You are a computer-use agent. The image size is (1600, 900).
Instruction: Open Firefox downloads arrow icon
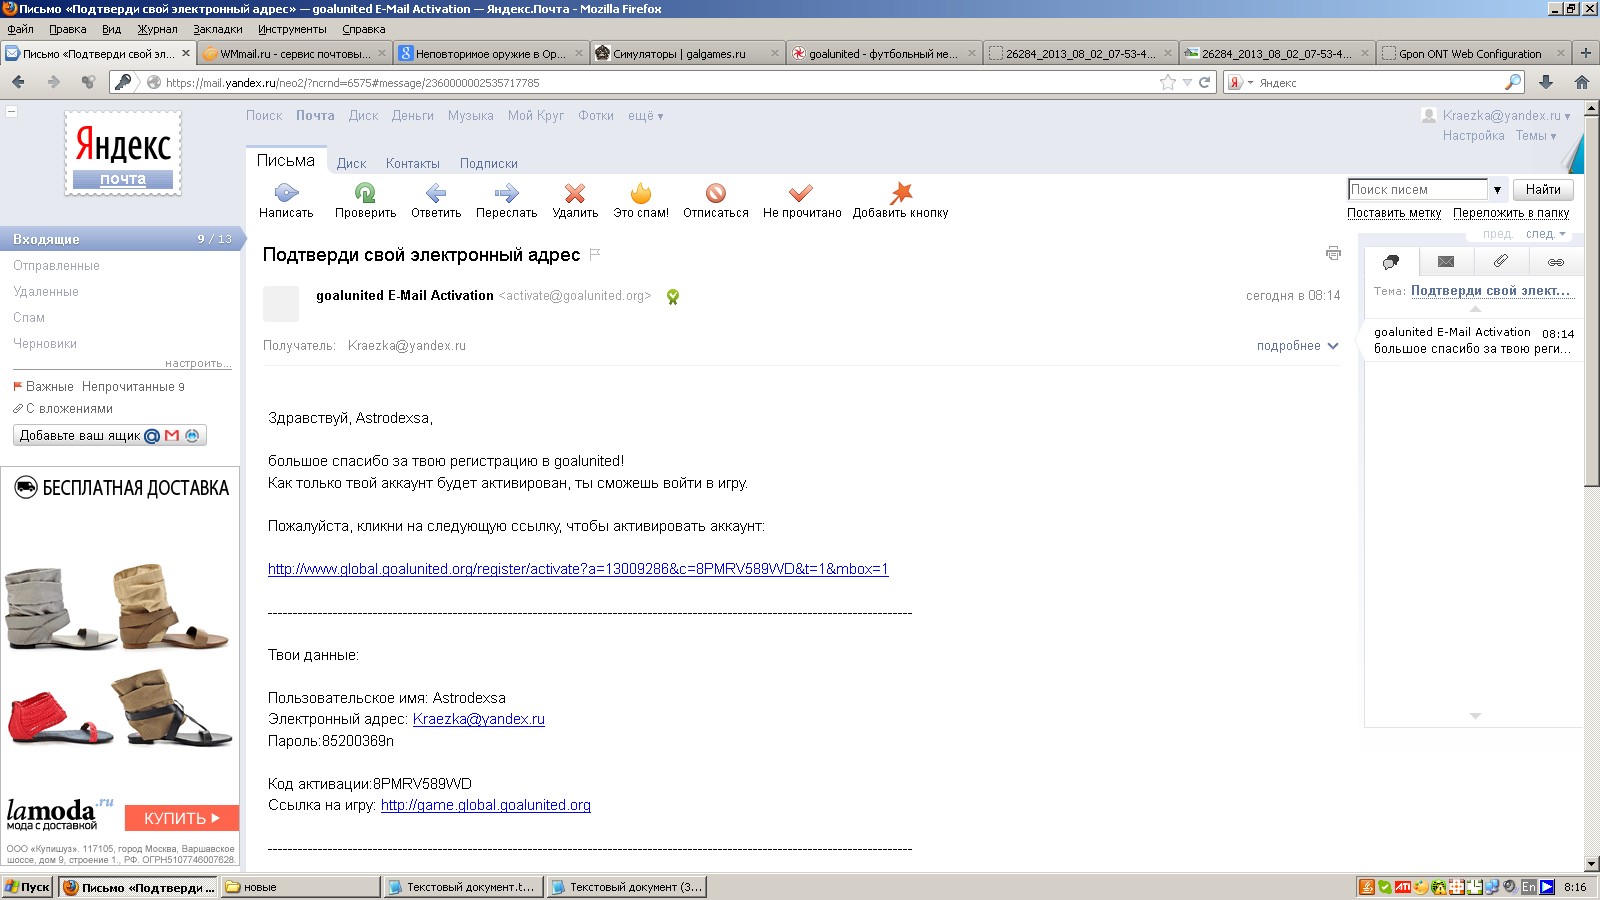click(1546, 82)
